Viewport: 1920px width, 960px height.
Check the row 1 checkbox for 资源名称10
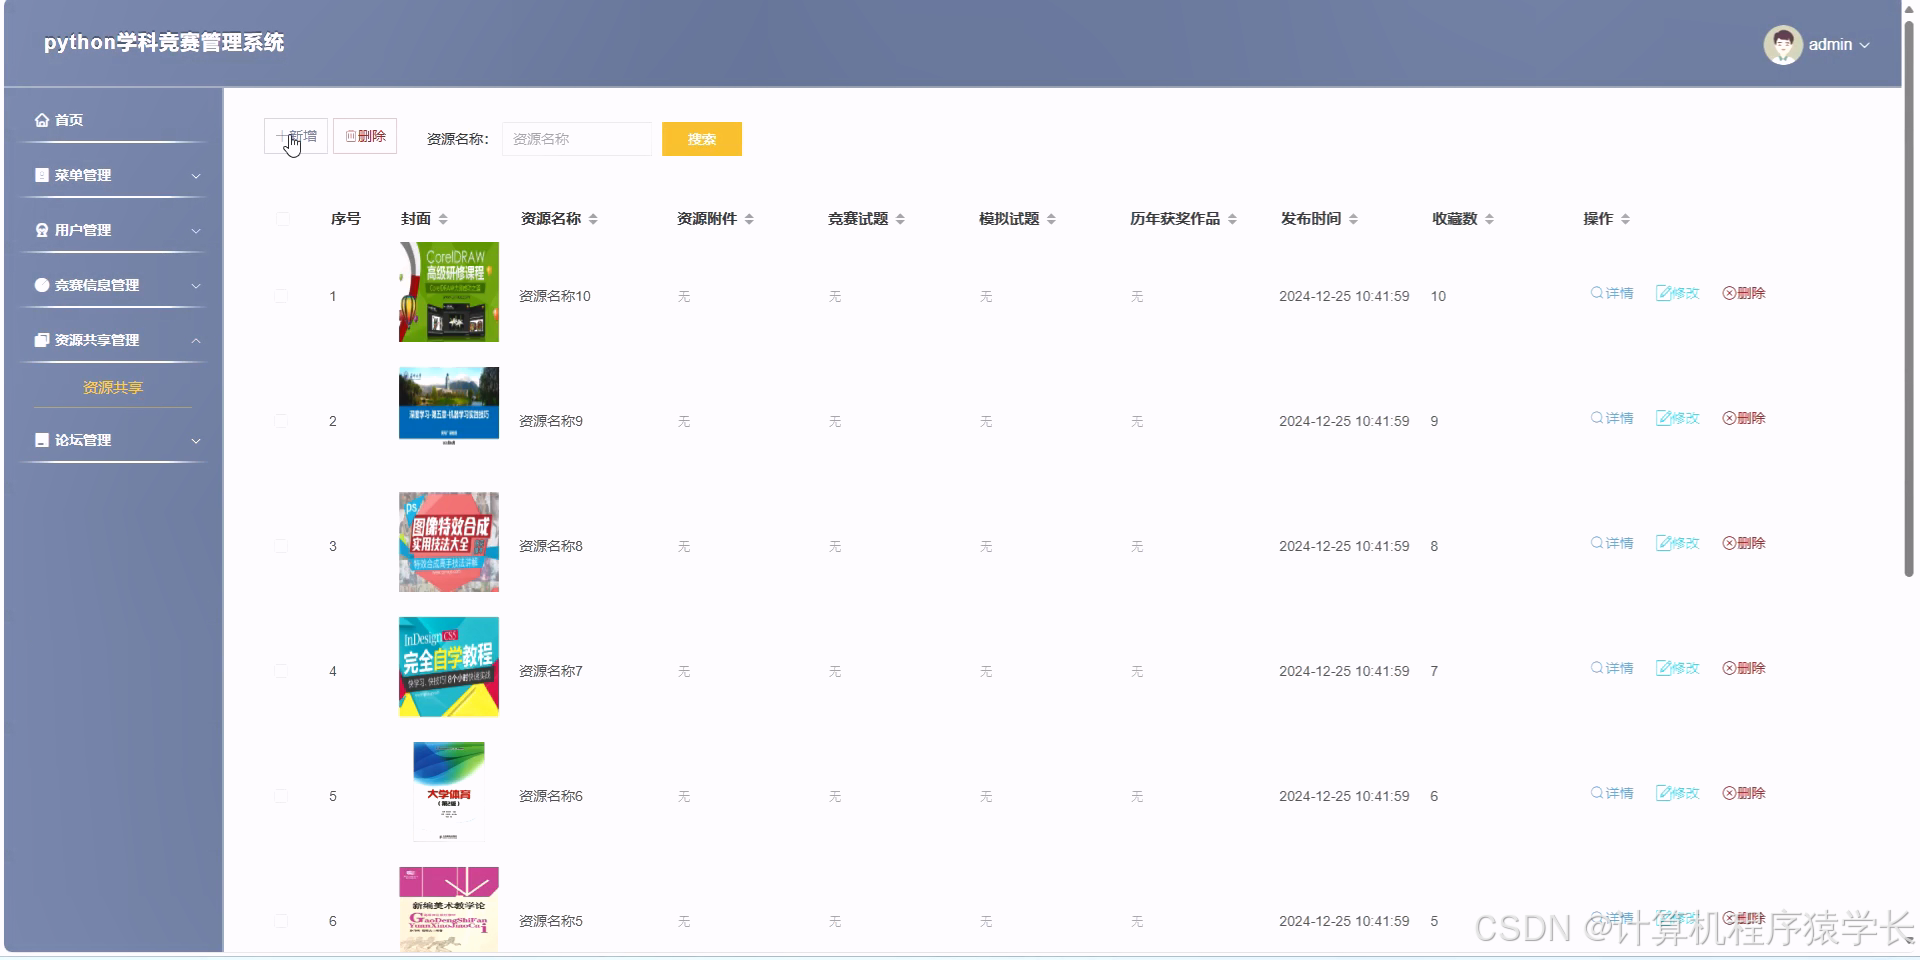(281, 296)
